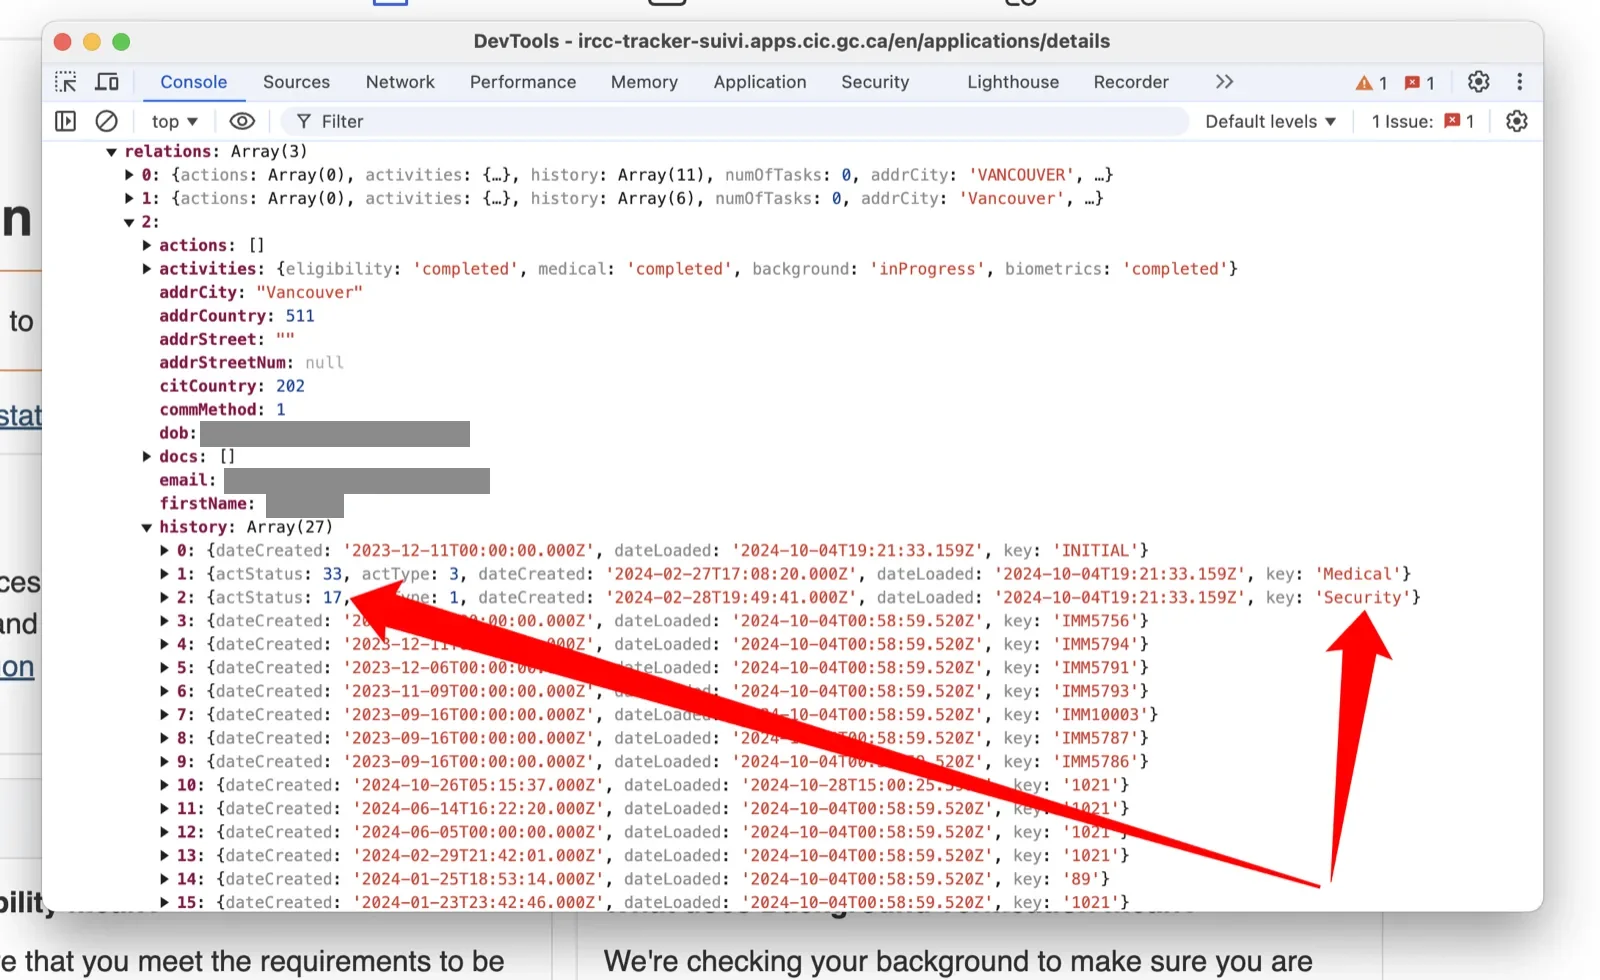Image resolution: width=1600 pixels, height=980 pixels.
Task: Toggle the device toolbar icon
Action: click(x=107, y=82)
